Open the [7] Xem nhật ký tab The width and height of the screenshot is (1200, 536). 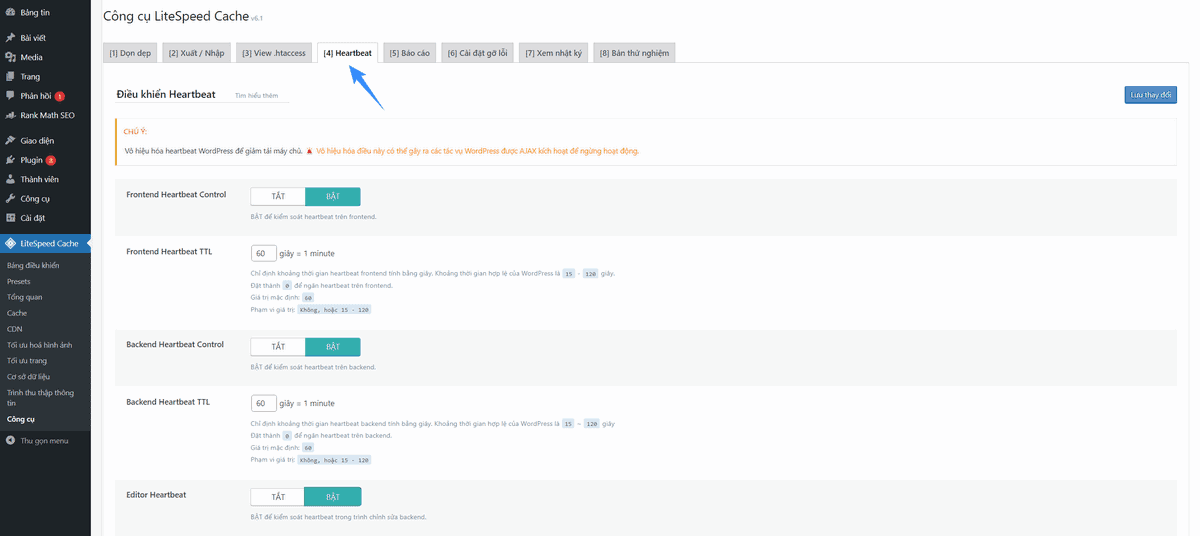pyautogui.click(x=553, y=53)
